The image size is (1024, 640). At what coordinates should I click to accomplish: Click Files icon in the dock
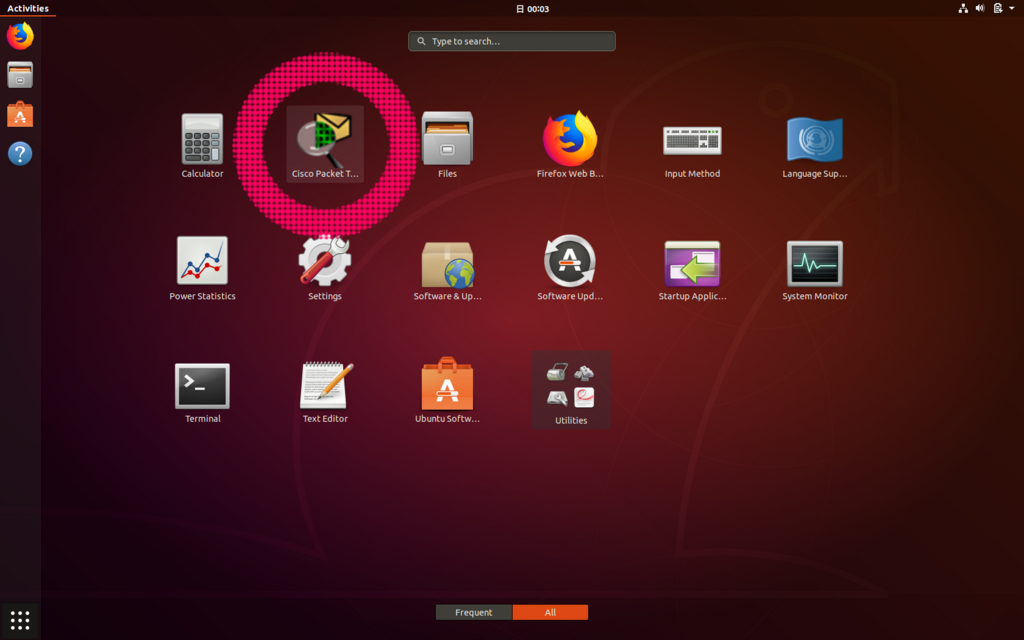coord(20,74)
